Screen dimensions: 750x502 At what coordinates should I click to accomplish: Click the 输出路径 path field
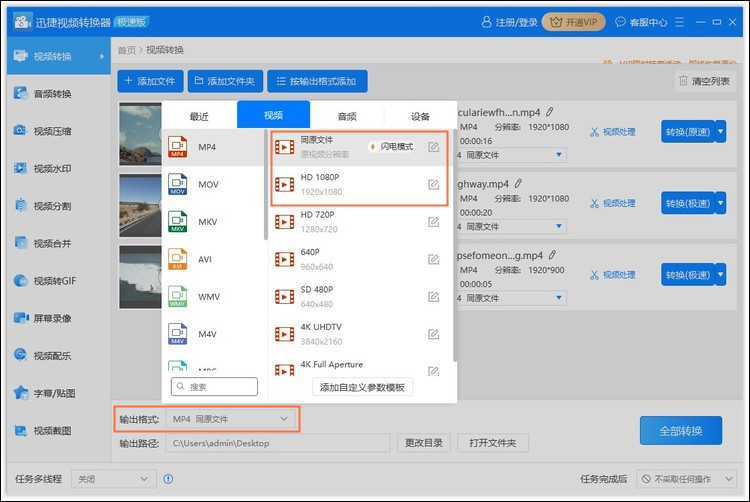pos(278,443)
